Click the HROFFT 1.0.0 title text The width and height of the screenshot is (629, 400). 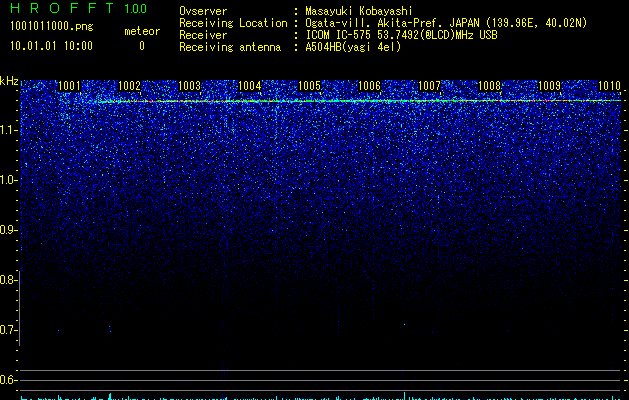(x=79, y=8)
